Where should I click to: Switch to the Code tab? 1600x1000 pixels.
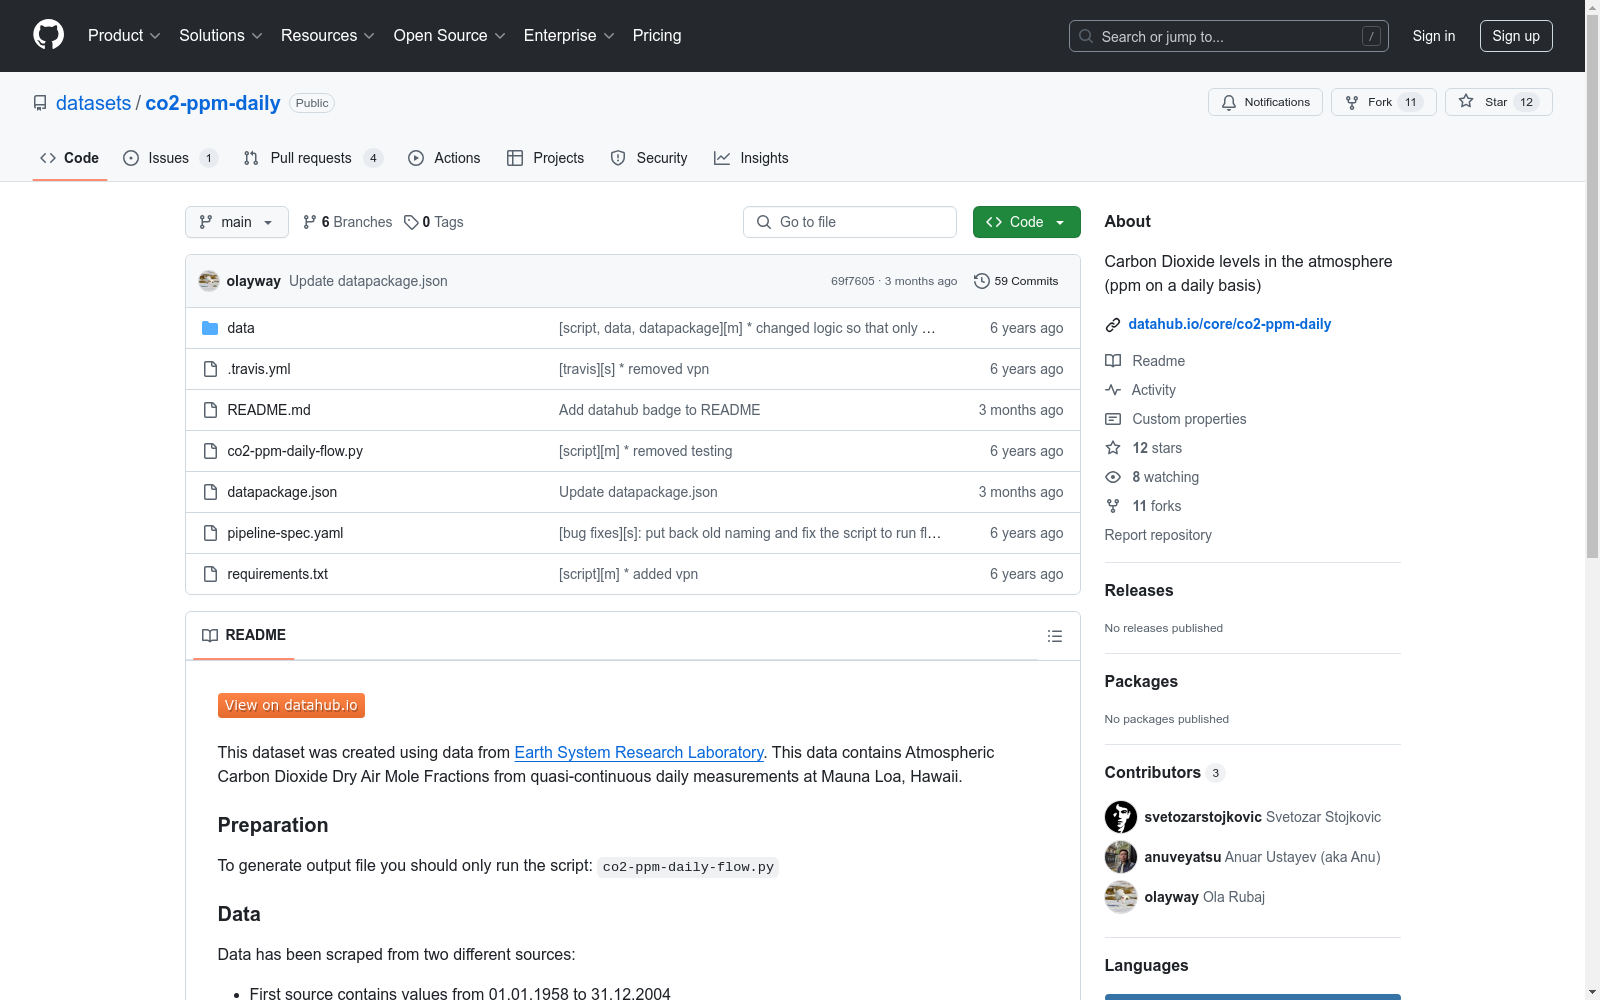(70, 158)
